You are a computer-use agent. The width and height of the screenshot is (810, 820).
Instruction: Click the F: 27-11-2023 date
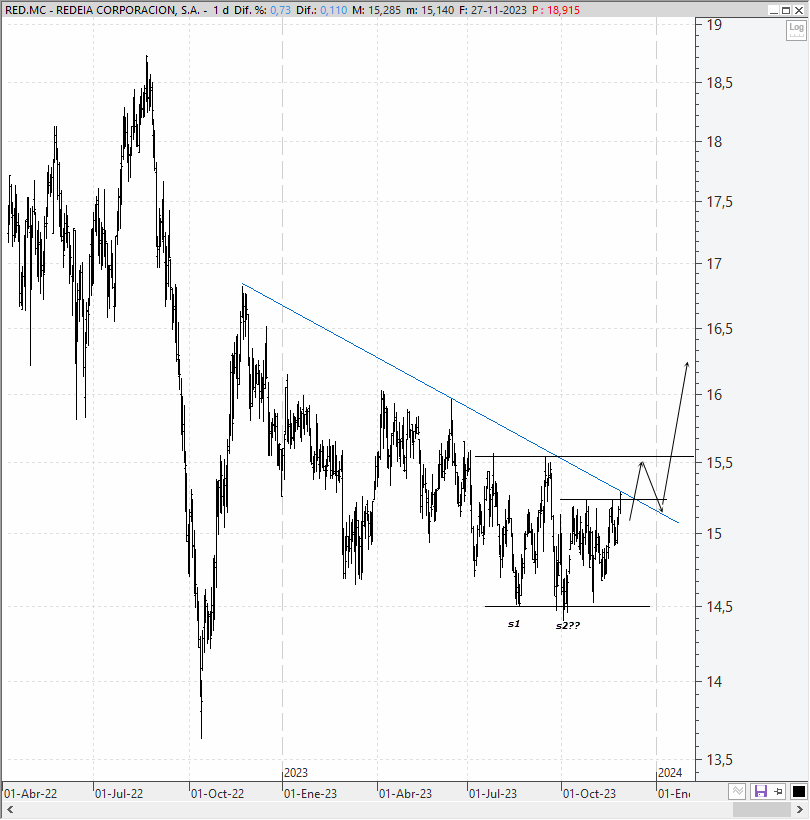[493, 10]
